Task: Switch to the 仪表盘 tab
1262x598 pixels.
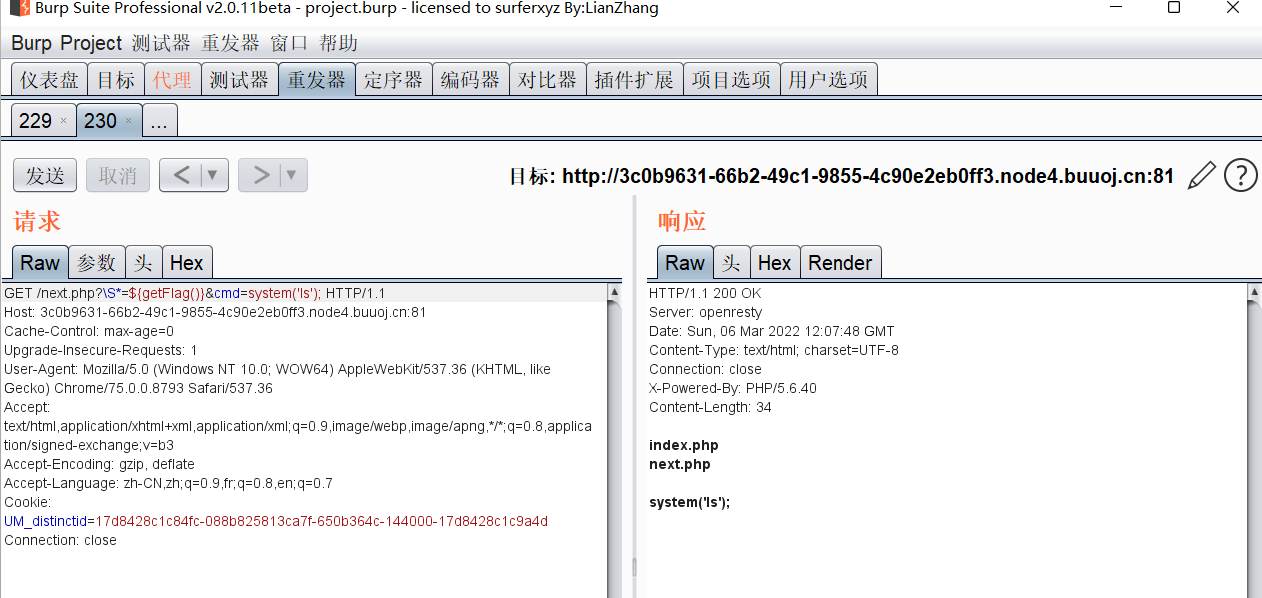Action: 49,80
